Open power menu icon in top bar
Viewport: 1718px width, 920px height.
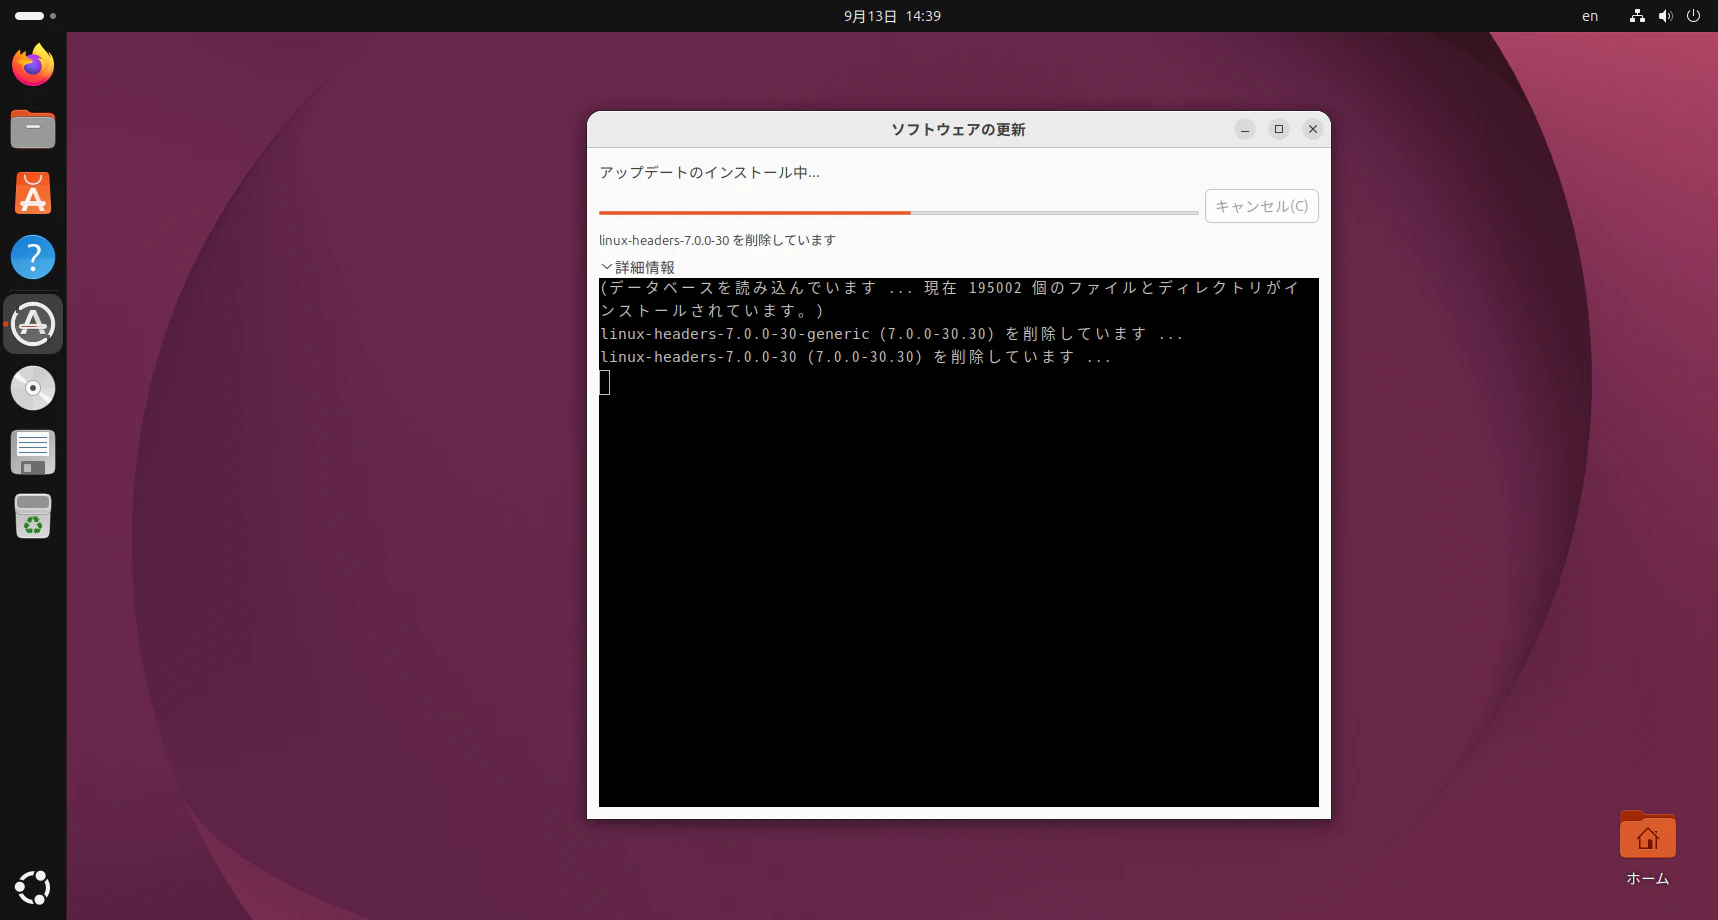(x=1693, y=16)
